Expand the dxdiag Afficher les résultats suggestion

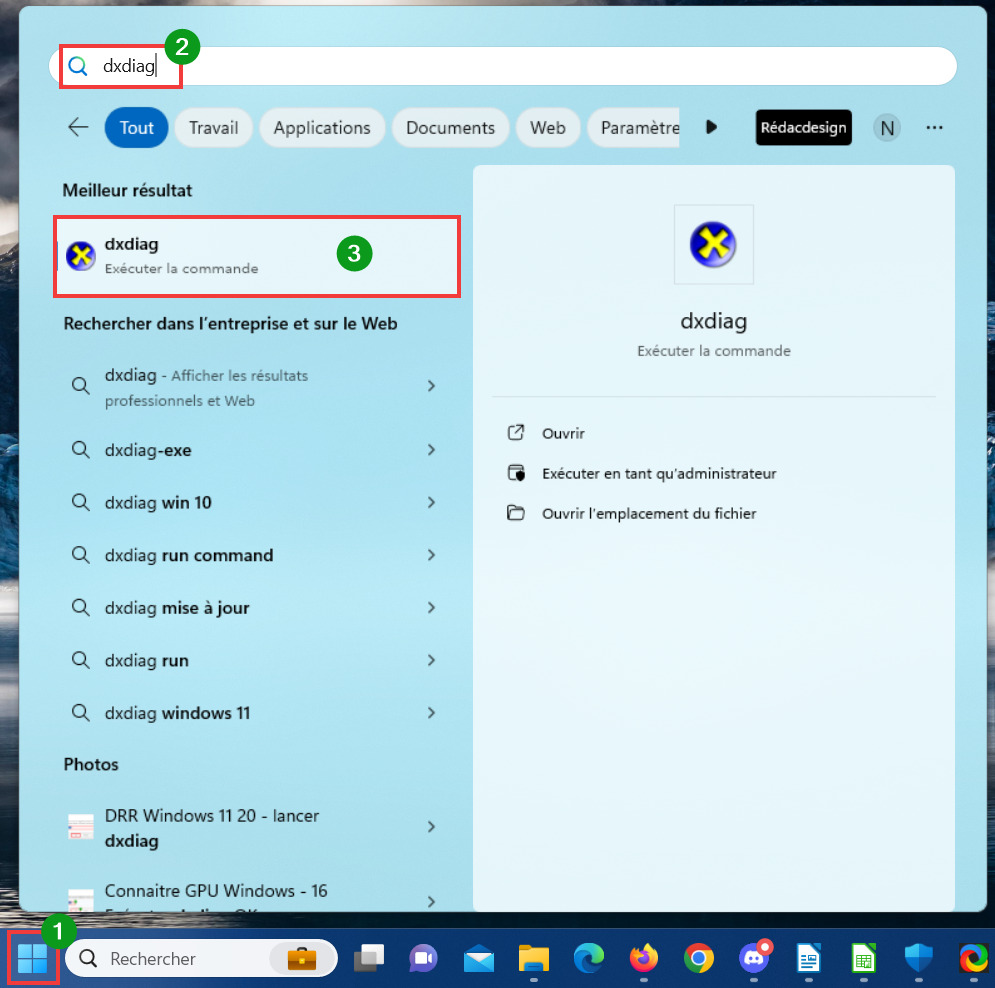pyautogui.click(x=431, y=386)
